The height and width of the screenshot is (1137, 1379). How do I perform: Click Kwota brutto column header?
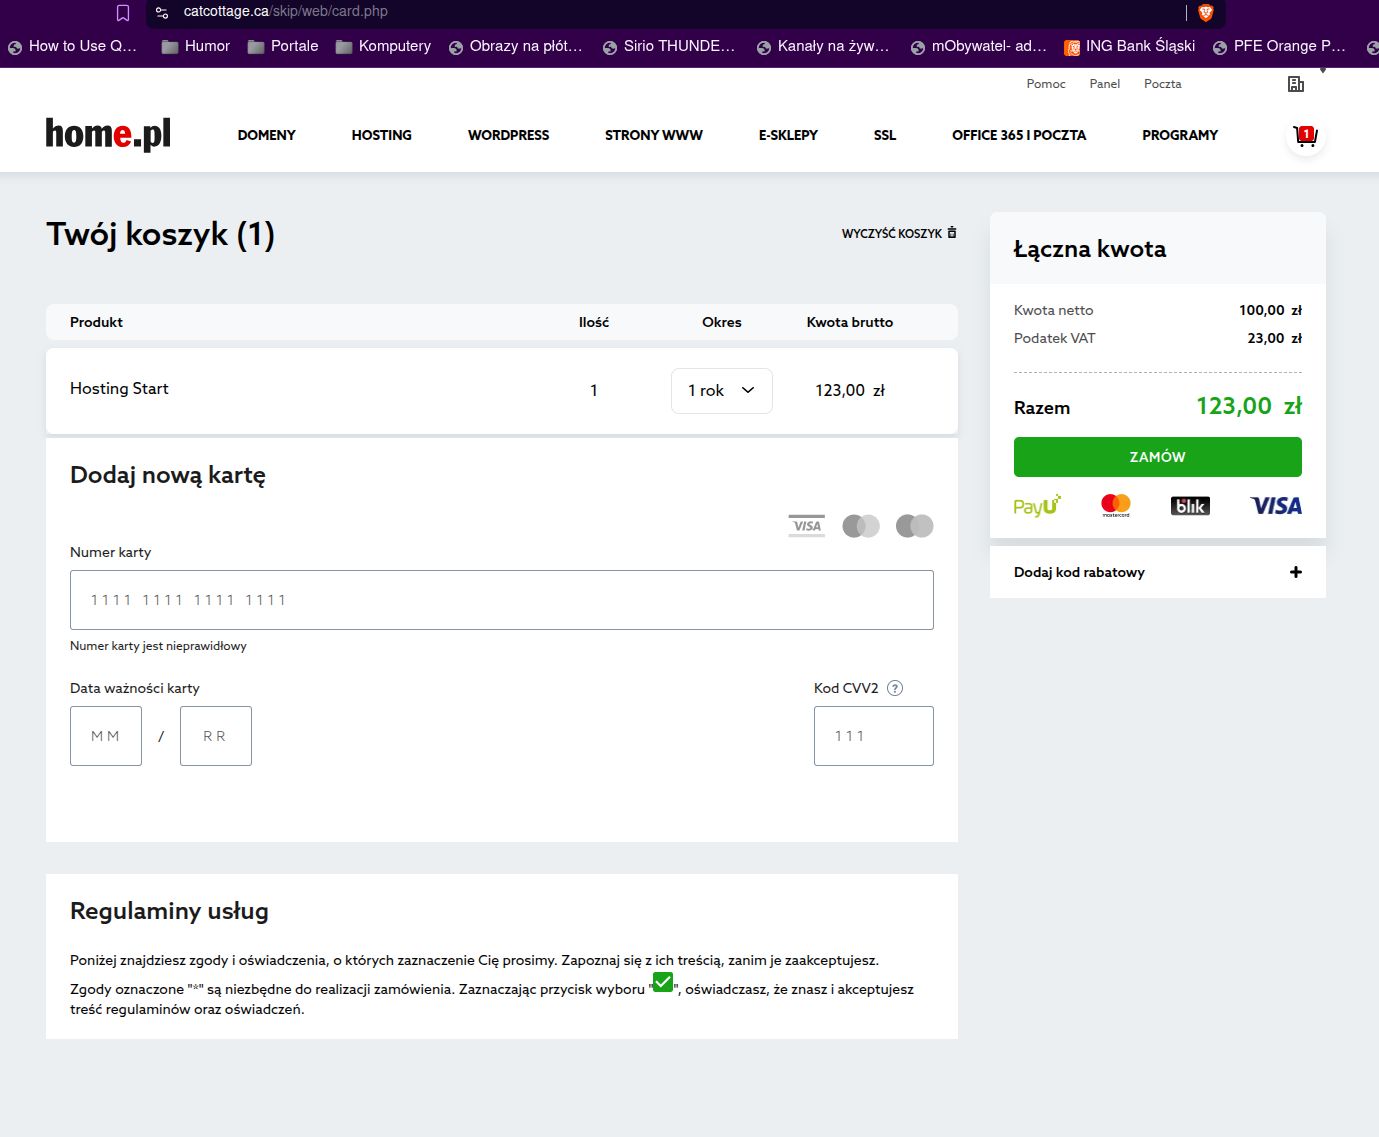pos(850,322)
